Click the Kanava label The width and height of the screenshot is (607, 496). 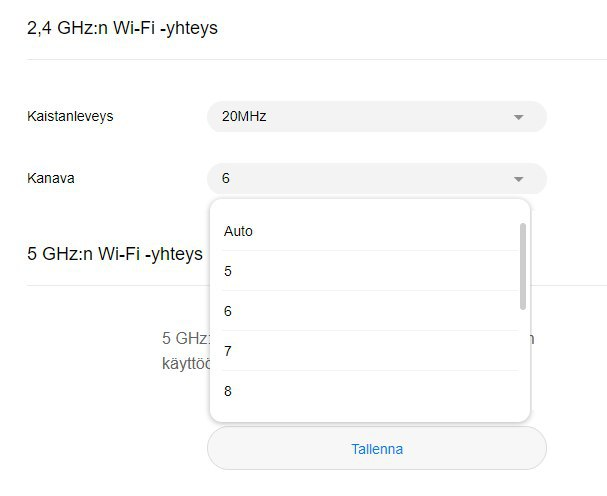point(51,178)
